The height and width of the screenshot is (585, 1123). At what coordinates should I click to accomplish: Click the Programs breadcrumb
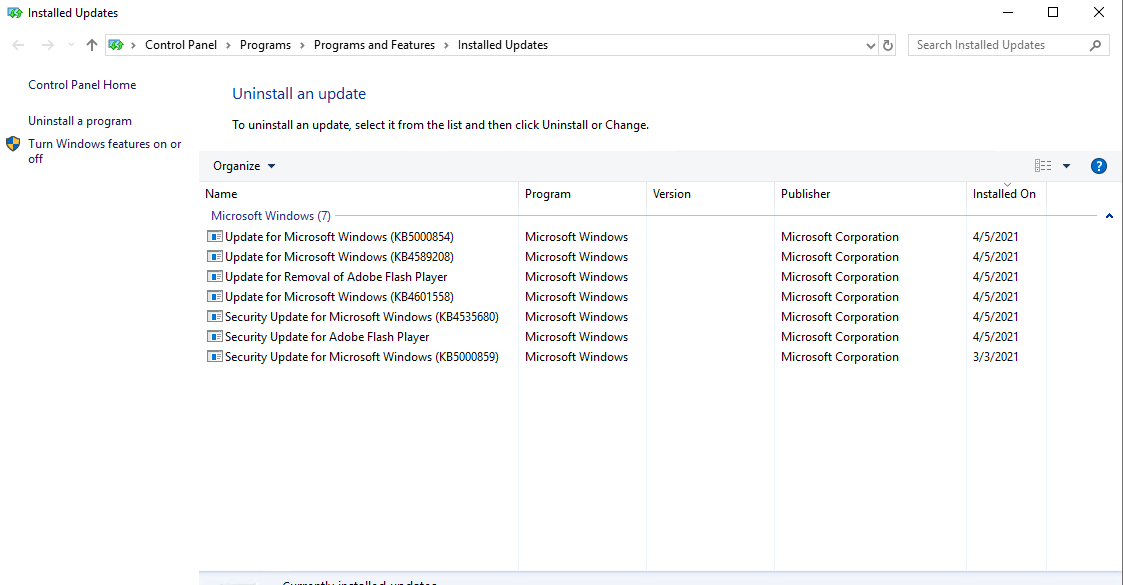(266, 45)
